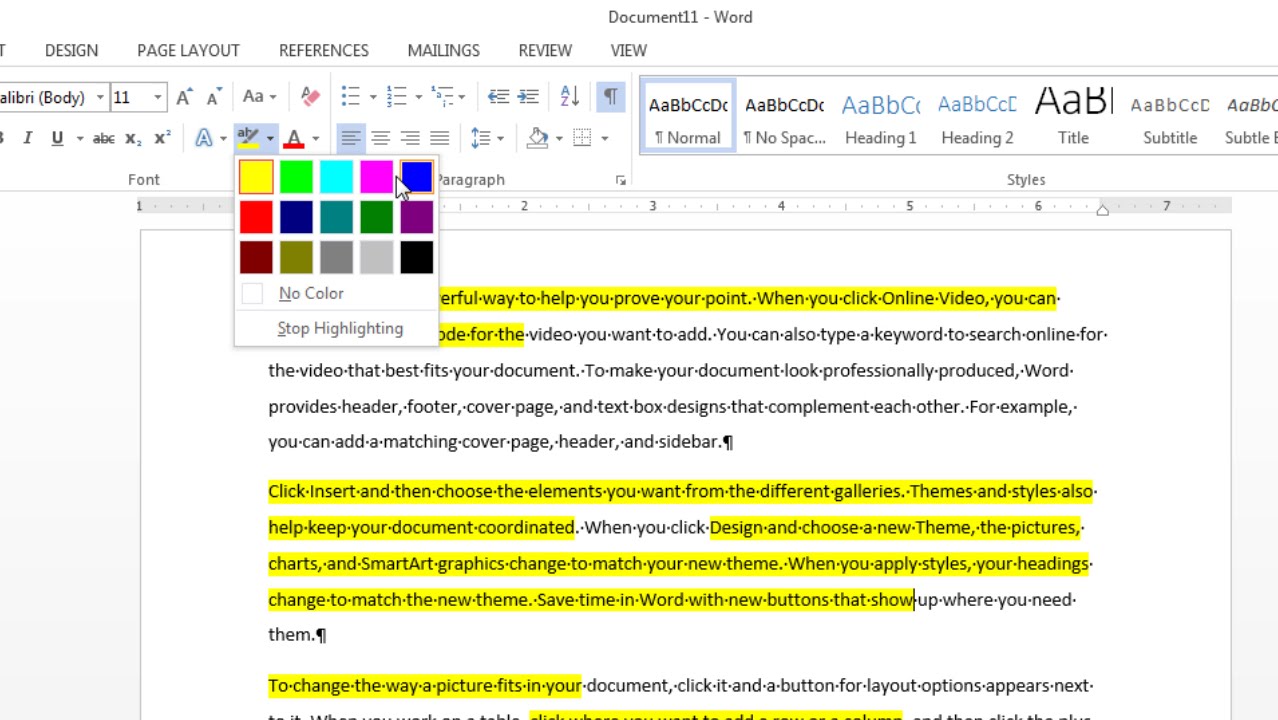This screenshot has height=720, width=1278.
Task: Apply numbered list formatting
Action: (x=396, y=97)
